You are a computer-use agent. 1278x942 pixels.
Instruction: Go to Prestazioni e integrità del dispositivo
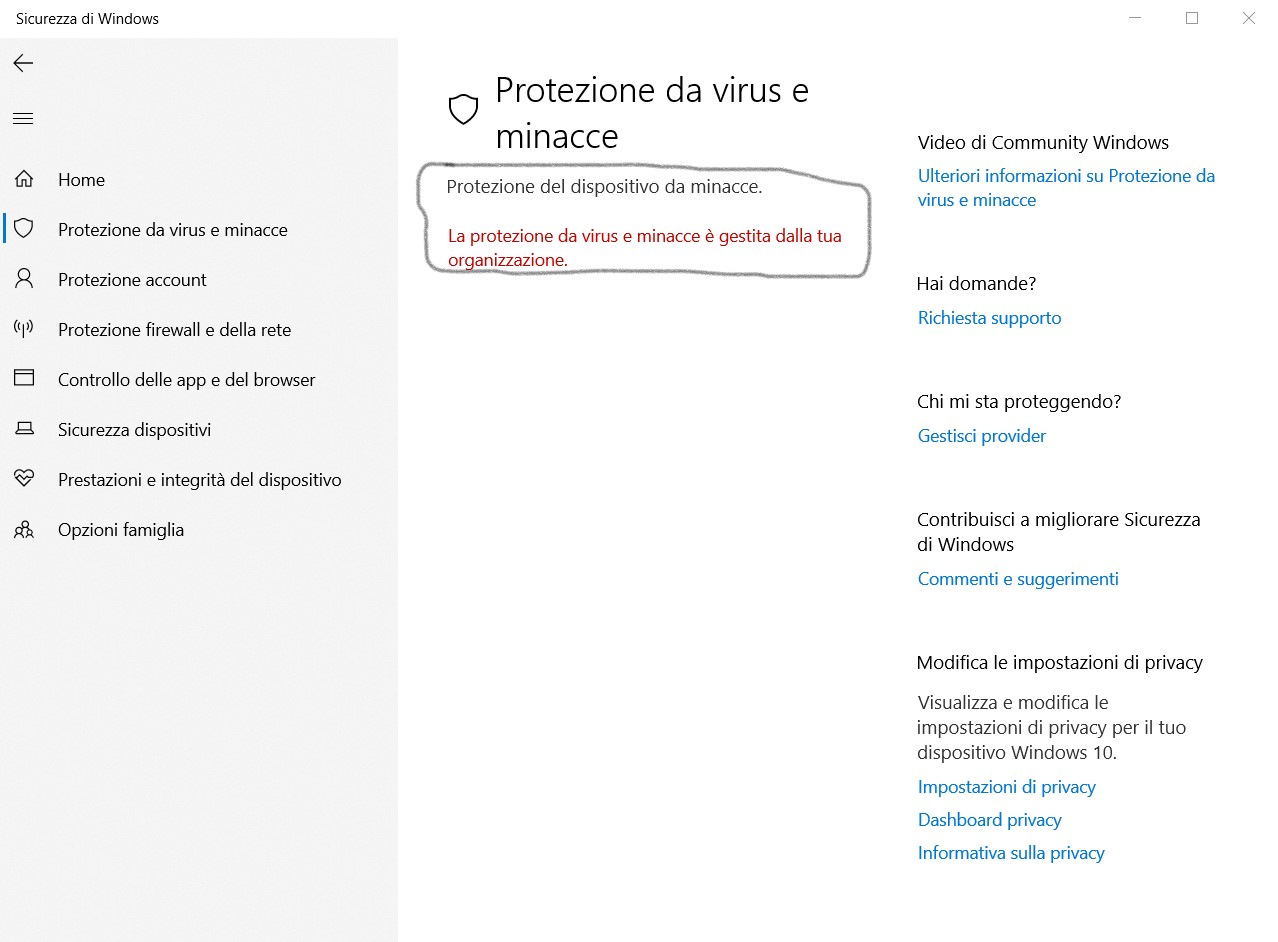[200, 480]
